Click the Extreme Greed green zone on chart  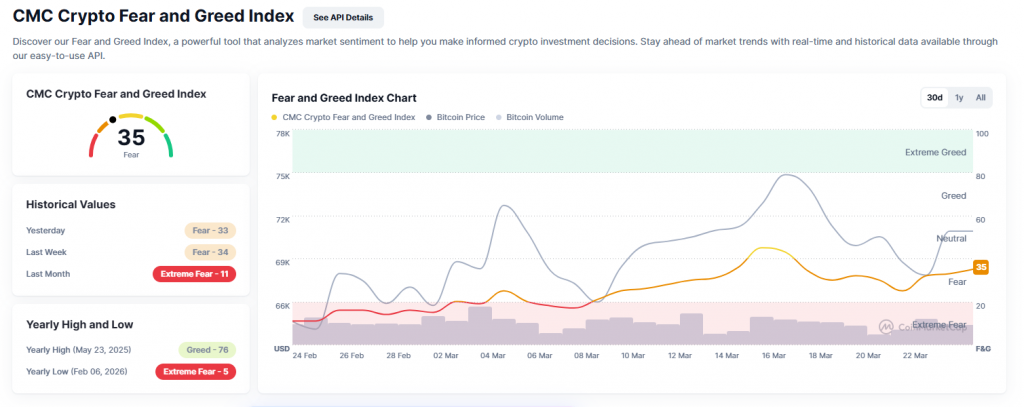[x=630, y=151]
